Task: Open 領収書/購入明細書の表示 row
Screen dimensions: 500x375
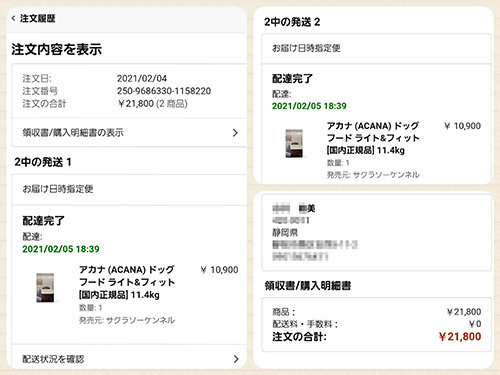Action: coord(129,133)
